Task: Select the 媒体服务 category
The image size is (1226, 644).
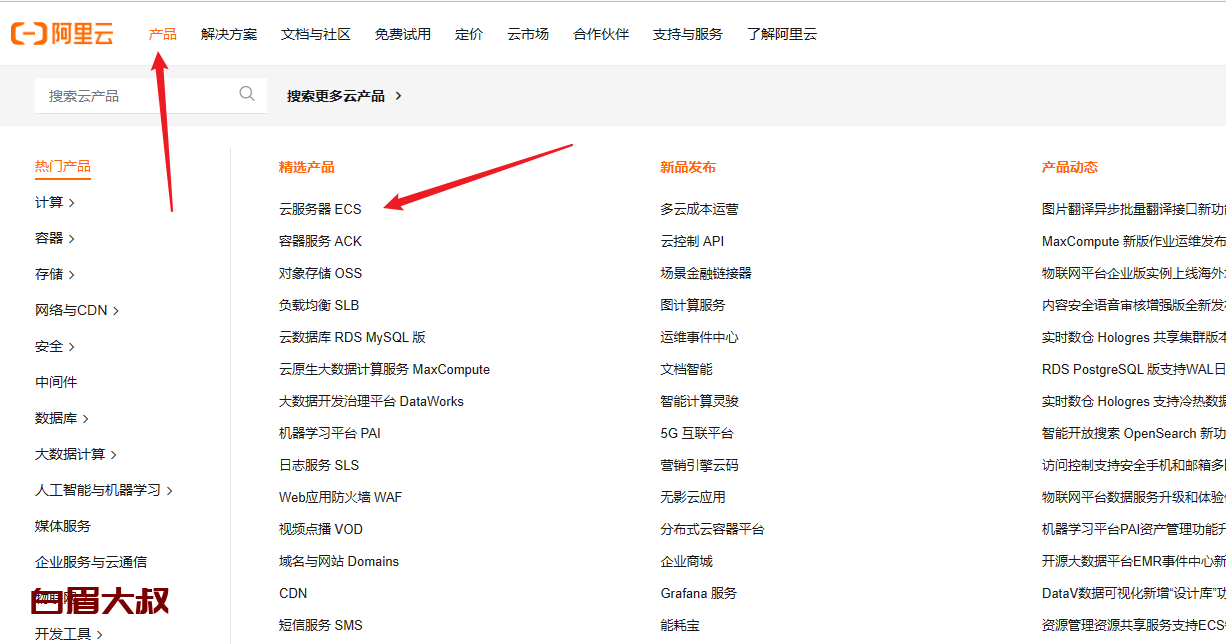Action: click(x=63, y=526)
